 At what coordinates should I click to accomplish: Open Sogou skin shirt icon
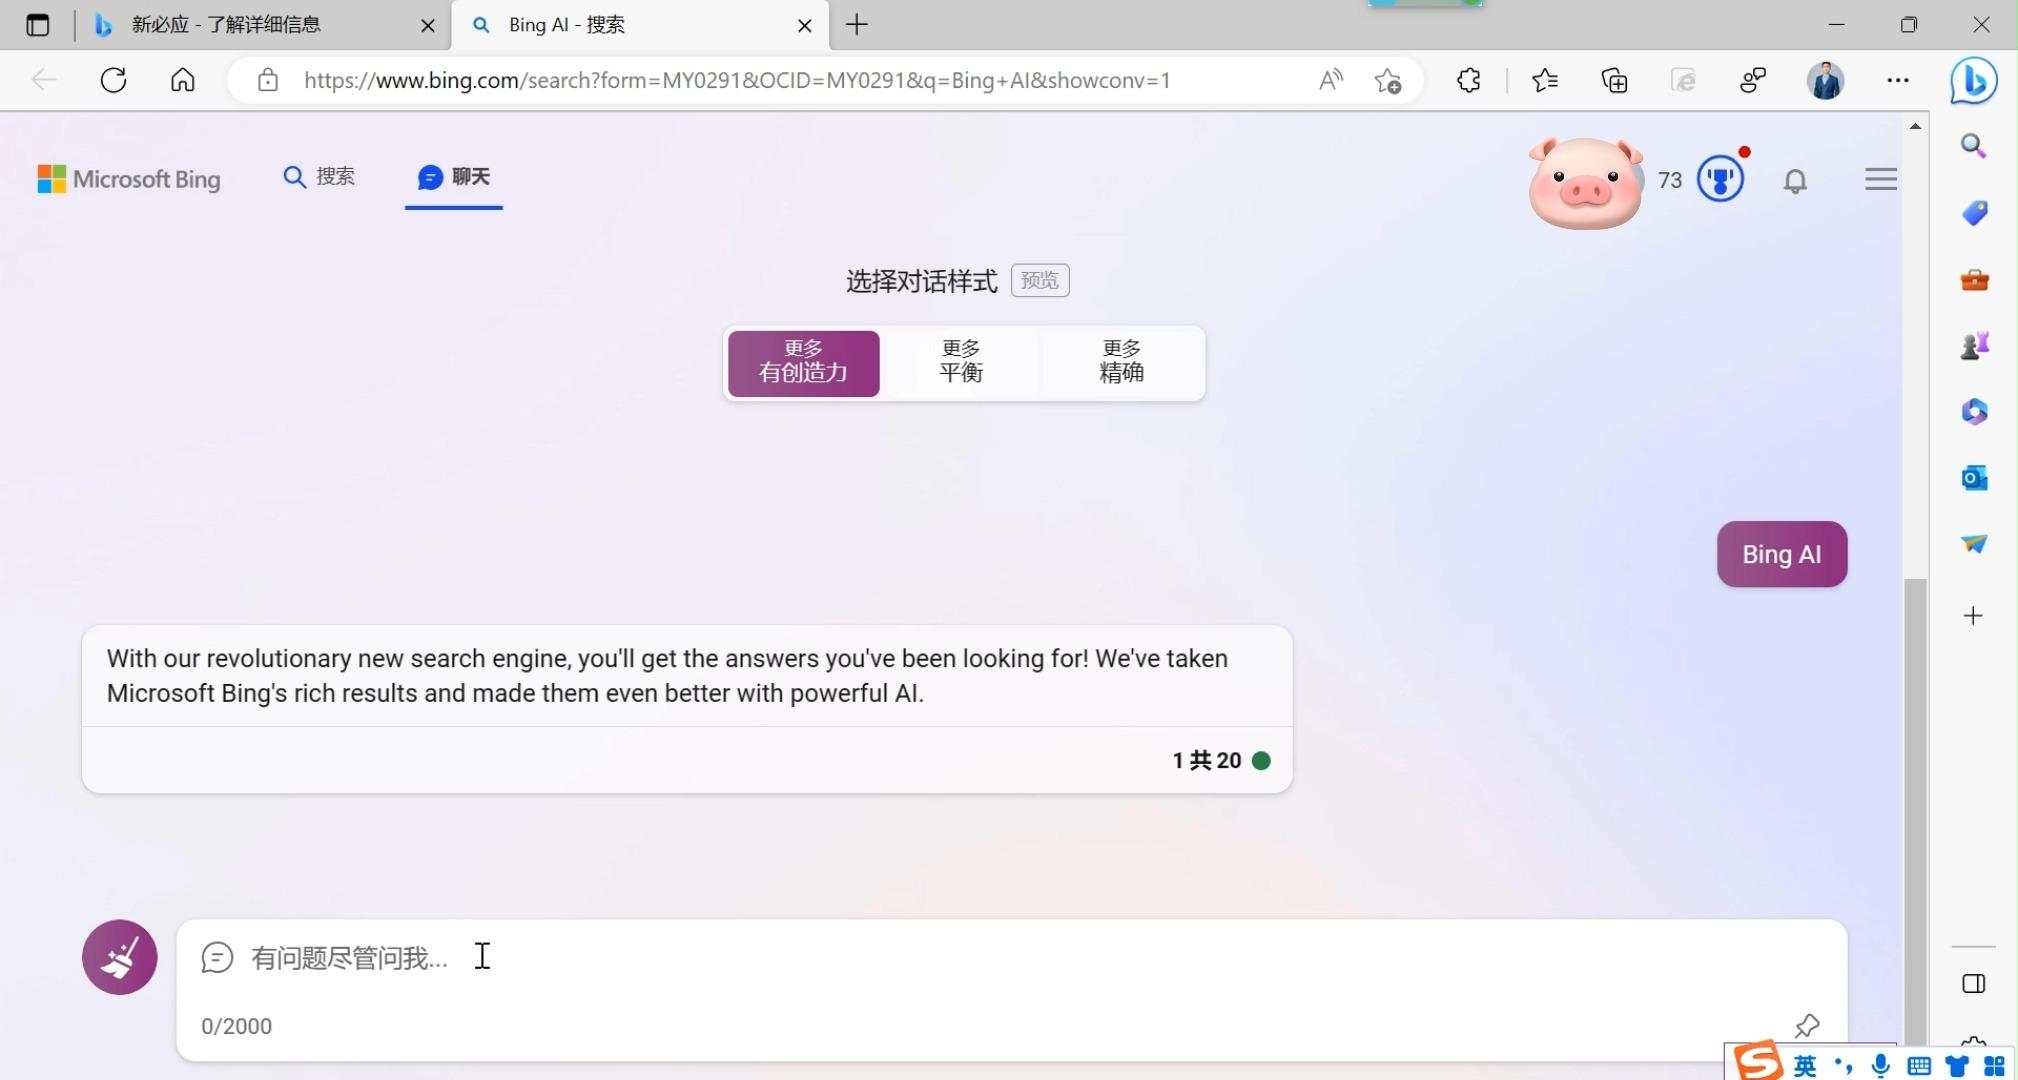tap(1957, 1066)
